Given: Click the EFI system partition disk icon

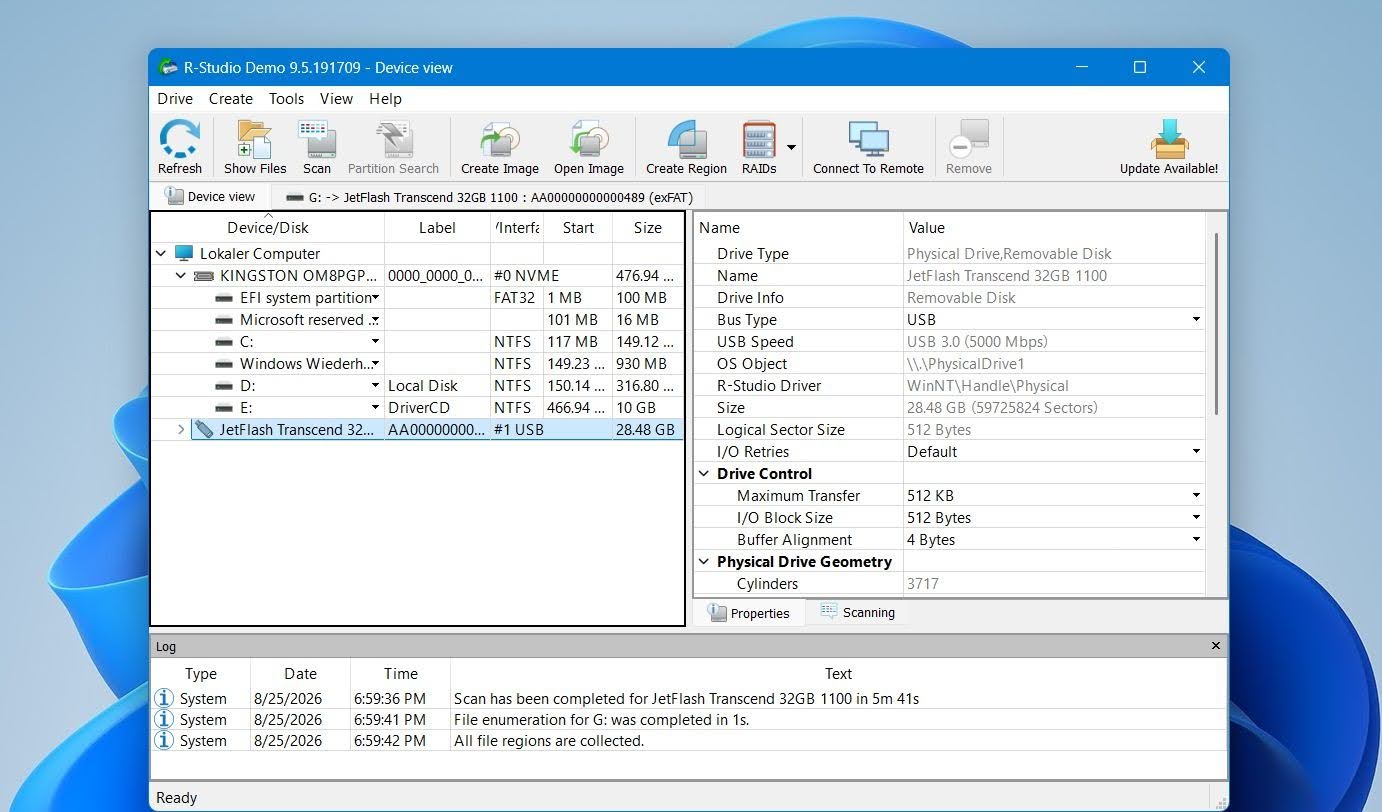Looking at the screenshot, I should pyautogui.click(x=224, y=297).
